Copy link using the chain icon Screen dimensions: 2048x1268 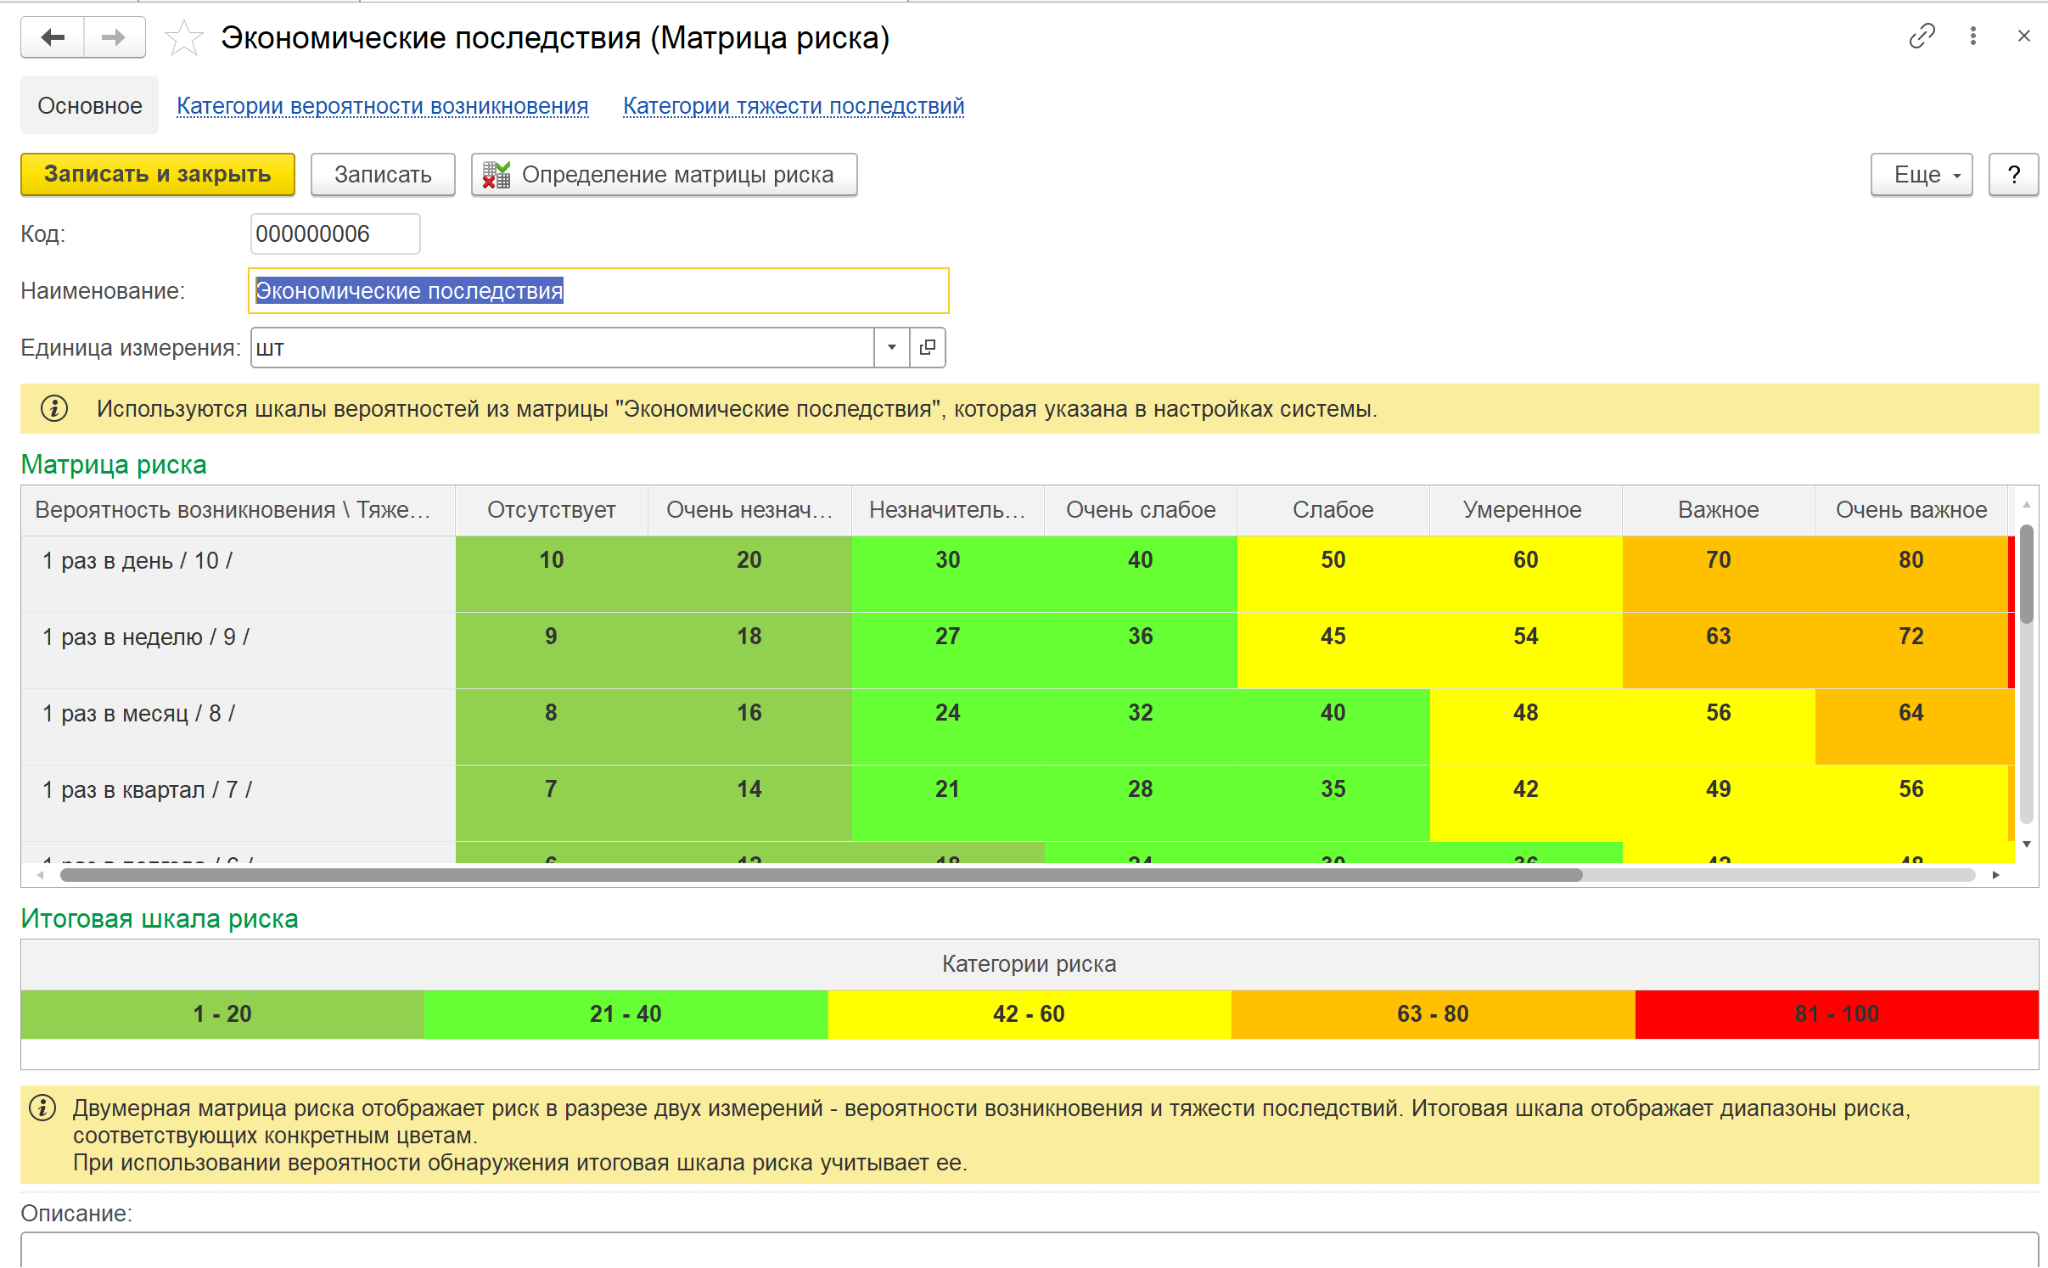point(1921,37)
